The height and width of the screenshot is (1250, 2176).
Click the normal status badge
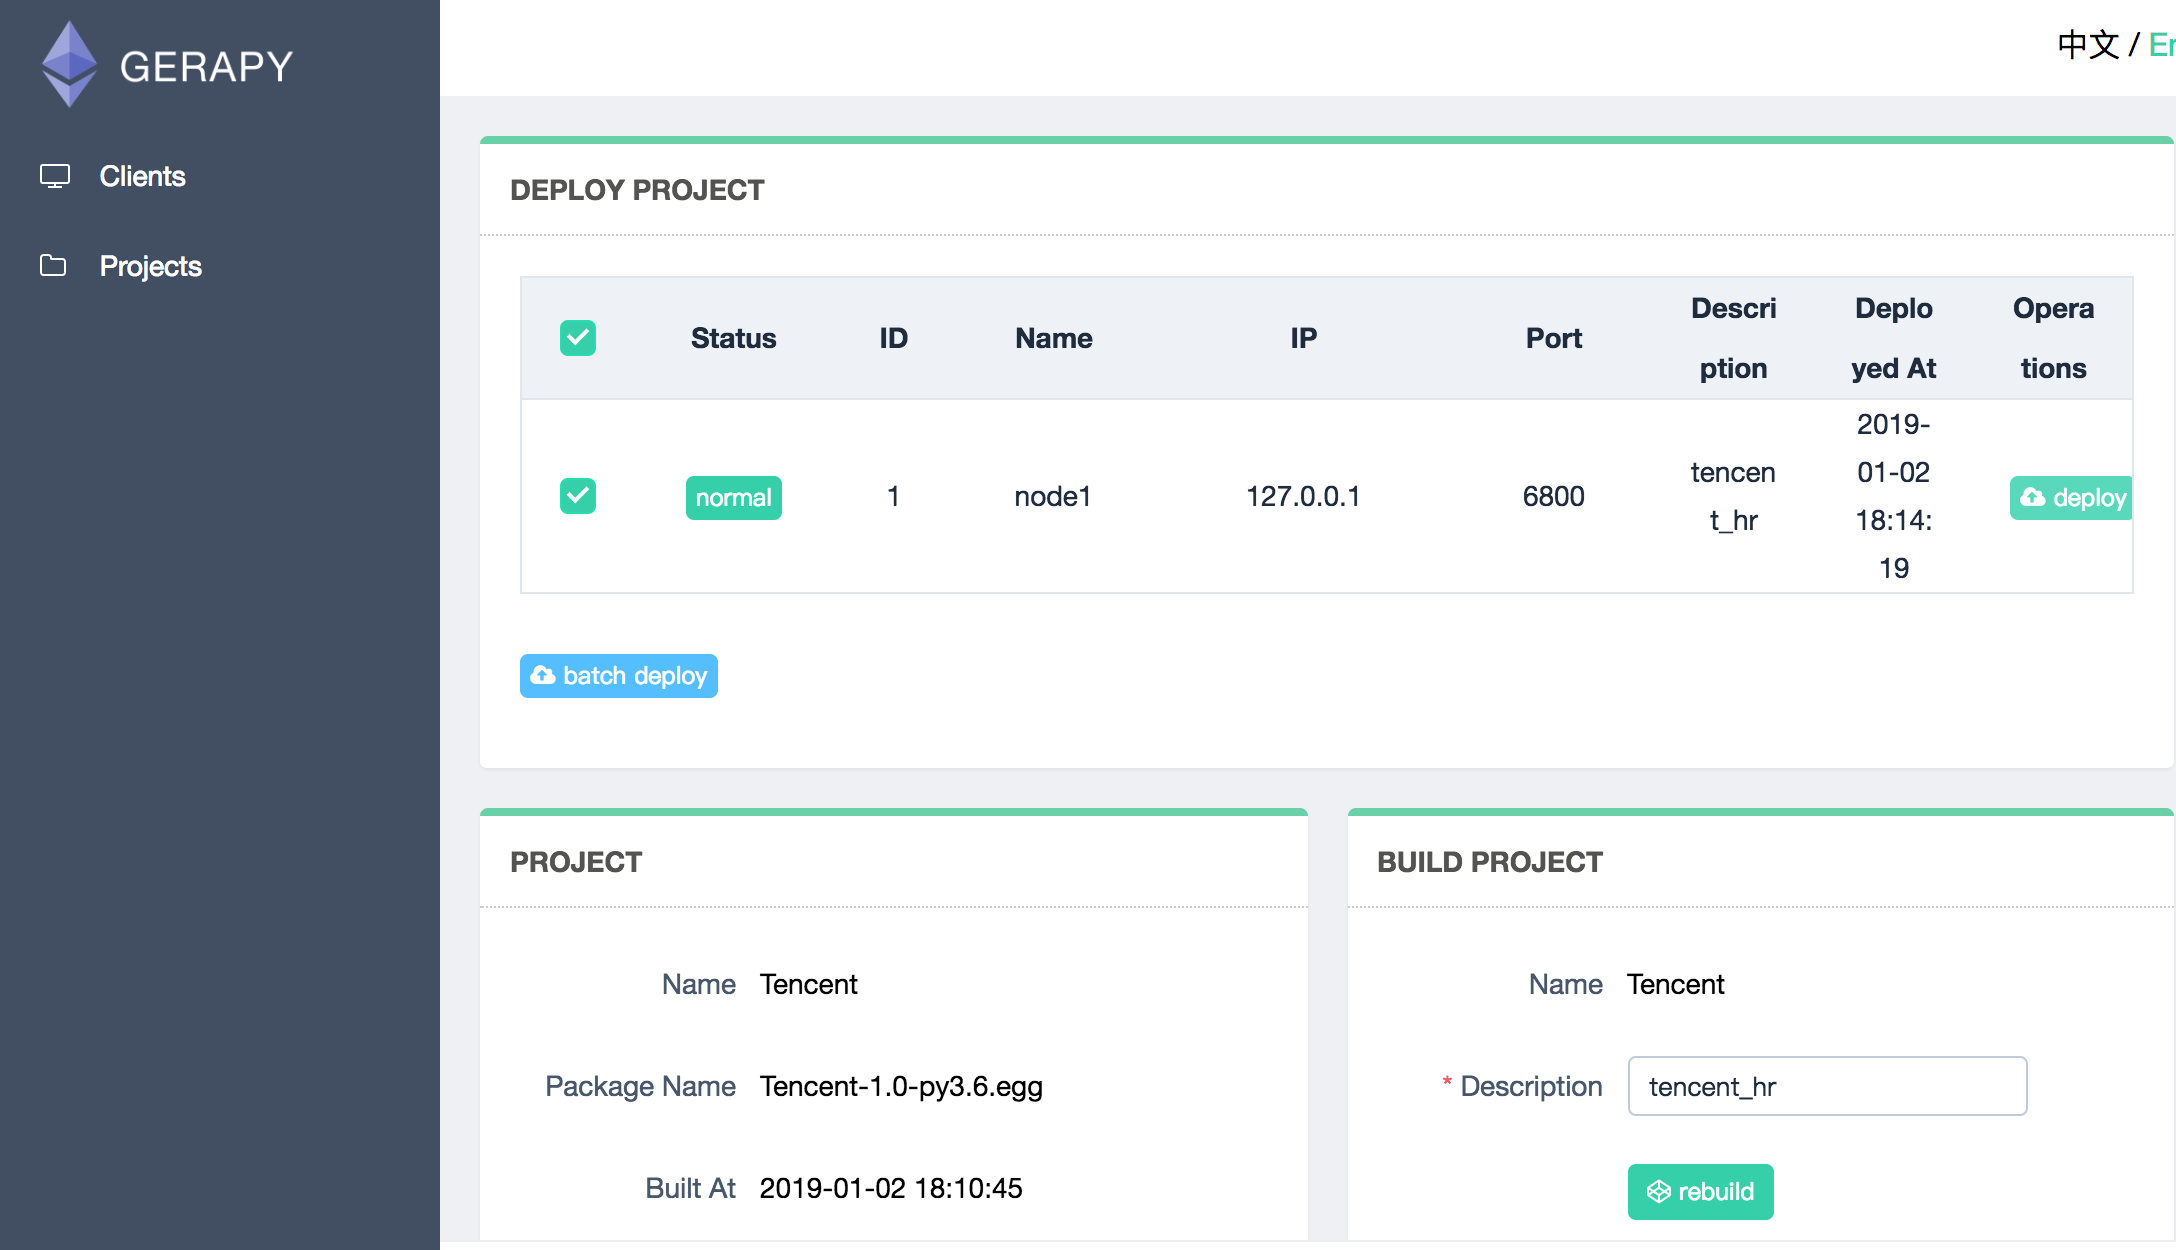(x=733, y=497)
